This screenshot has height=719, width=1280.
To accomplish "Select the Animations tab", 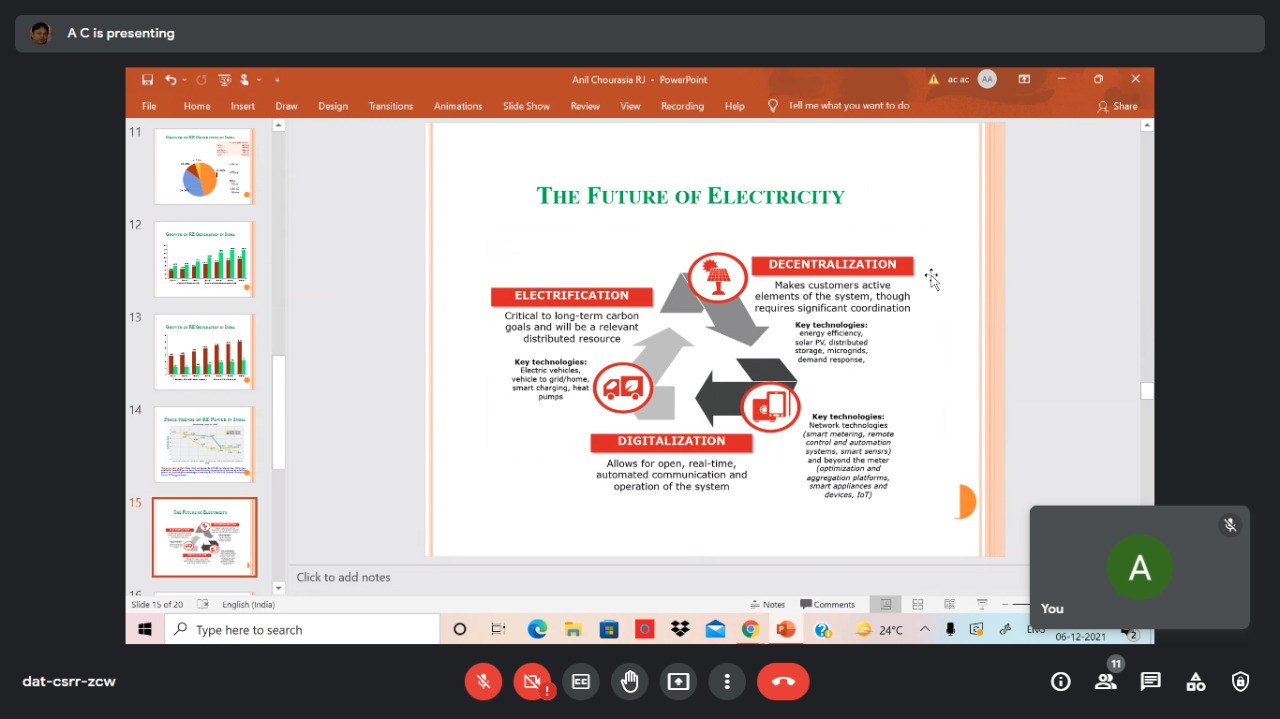I will tap(458, 106).
